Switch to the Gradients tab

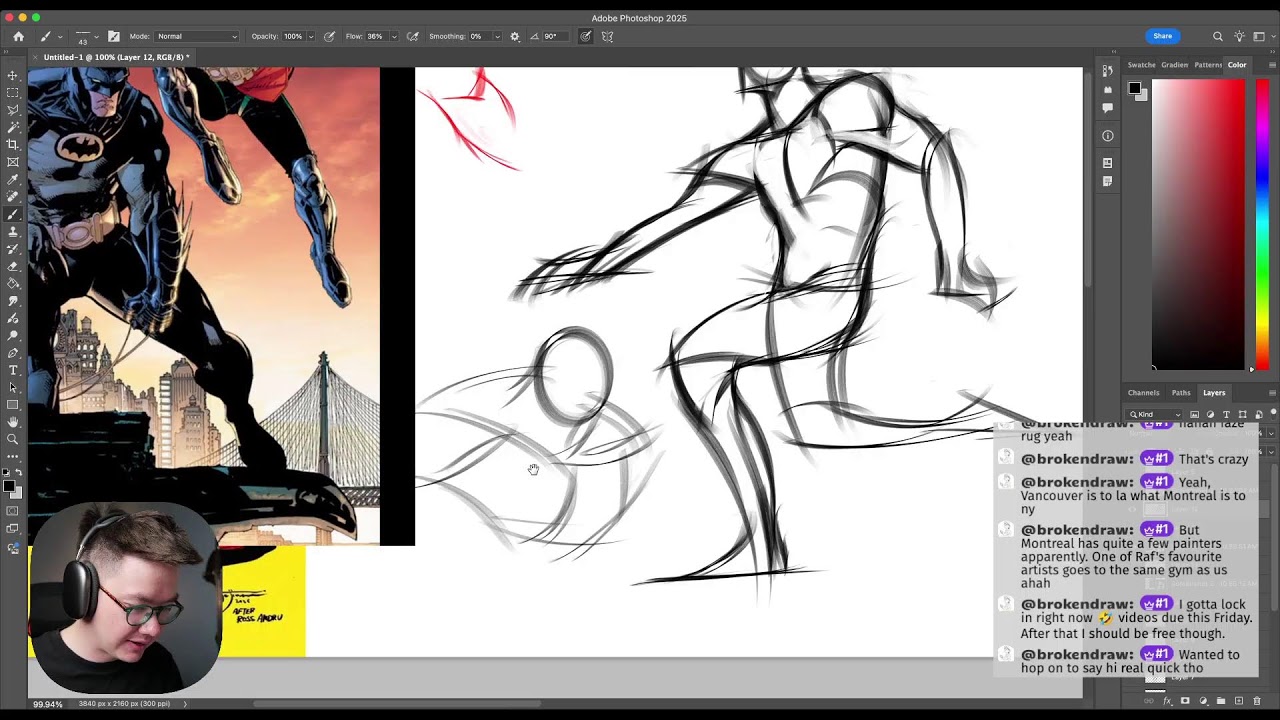point(1174,65)
